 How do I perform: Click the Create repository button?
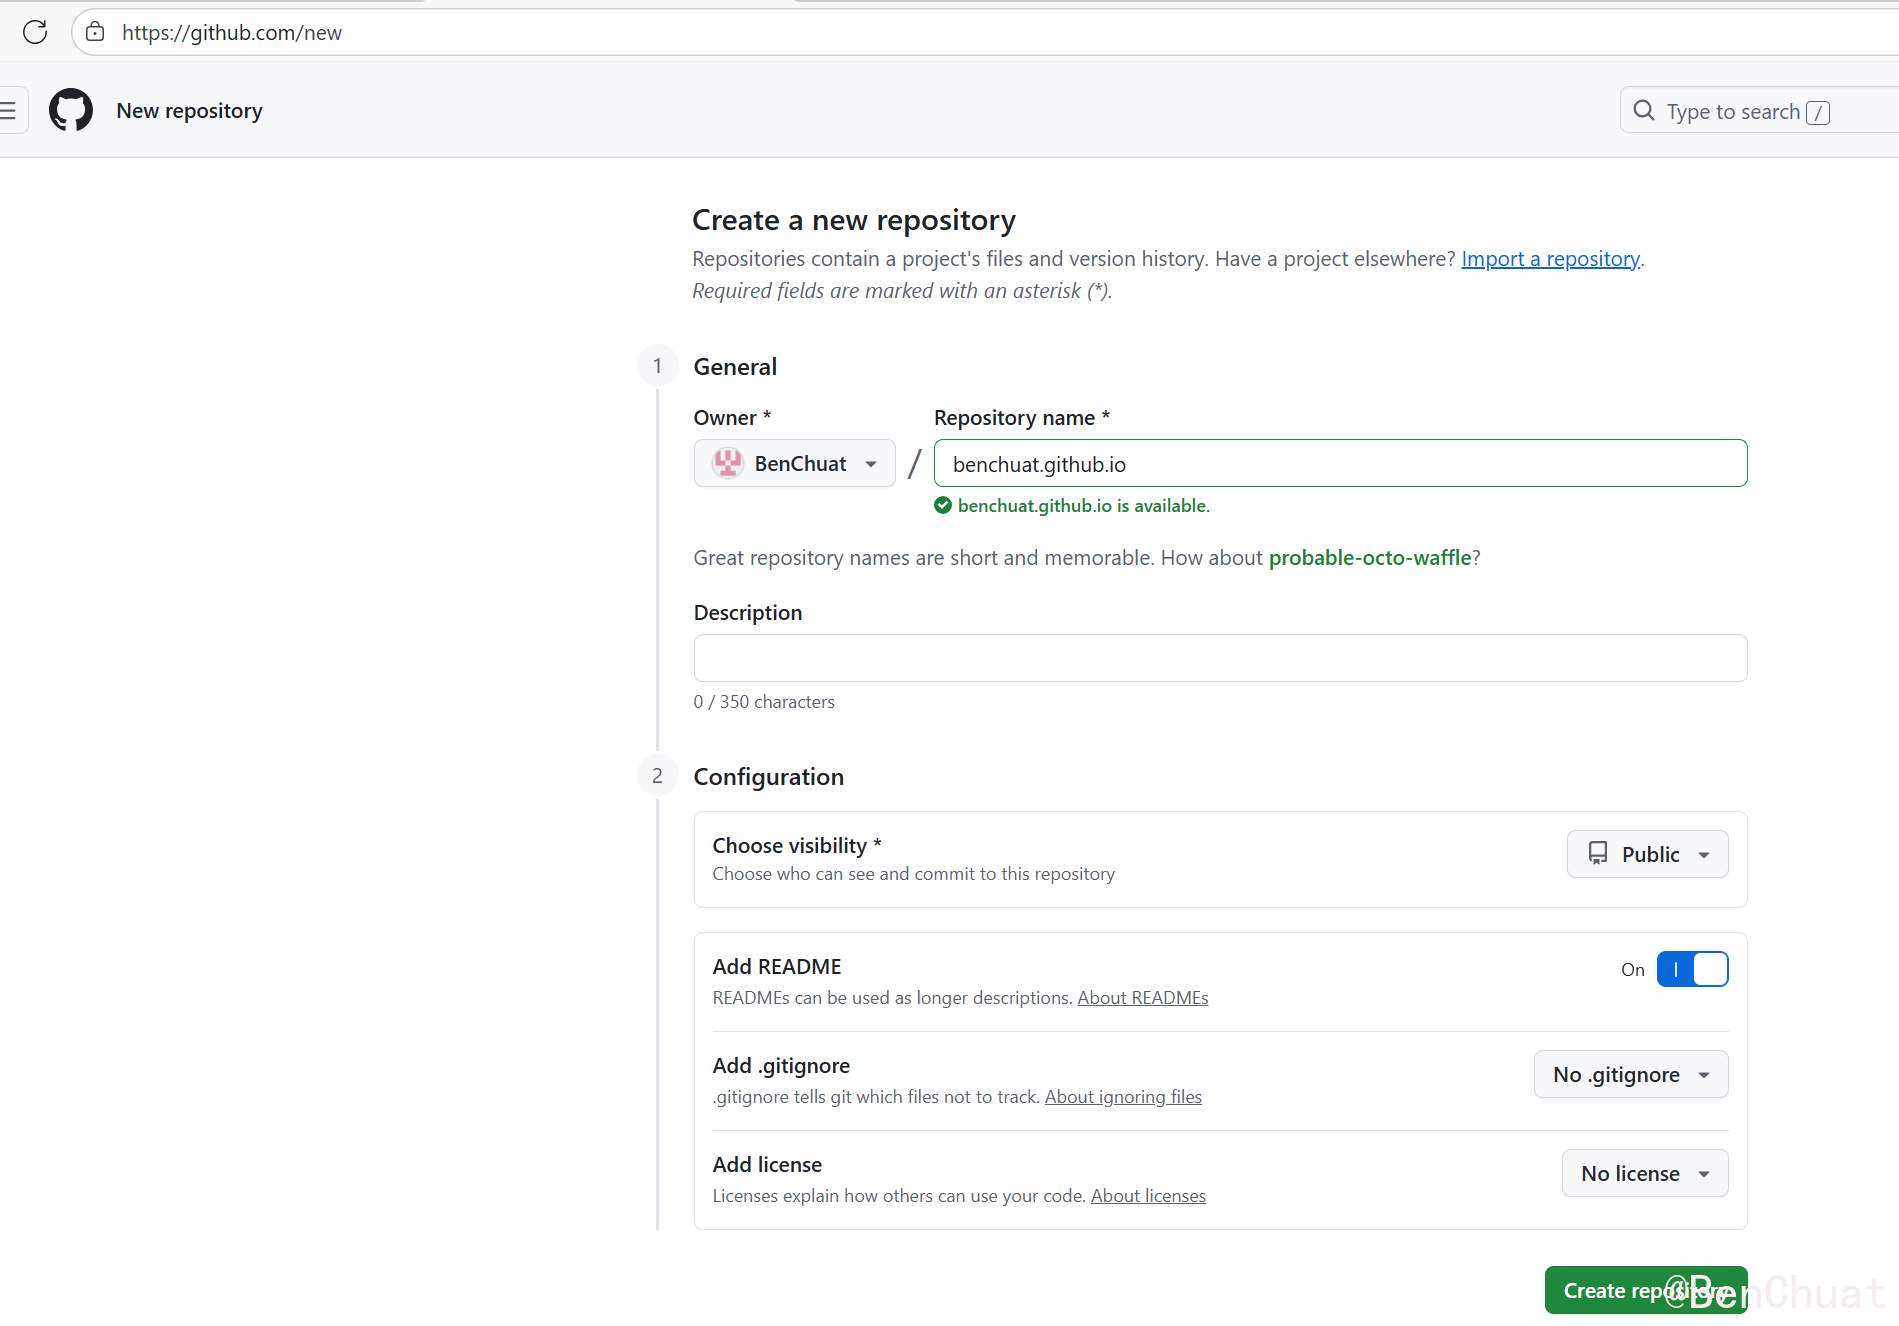pos(1645,1290)
